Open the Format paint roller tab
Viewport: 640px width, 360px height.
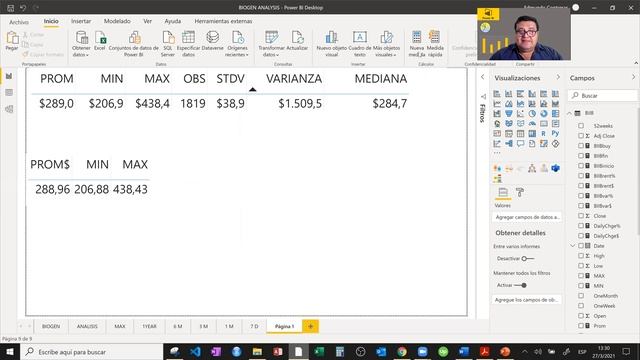click(520, 192)
